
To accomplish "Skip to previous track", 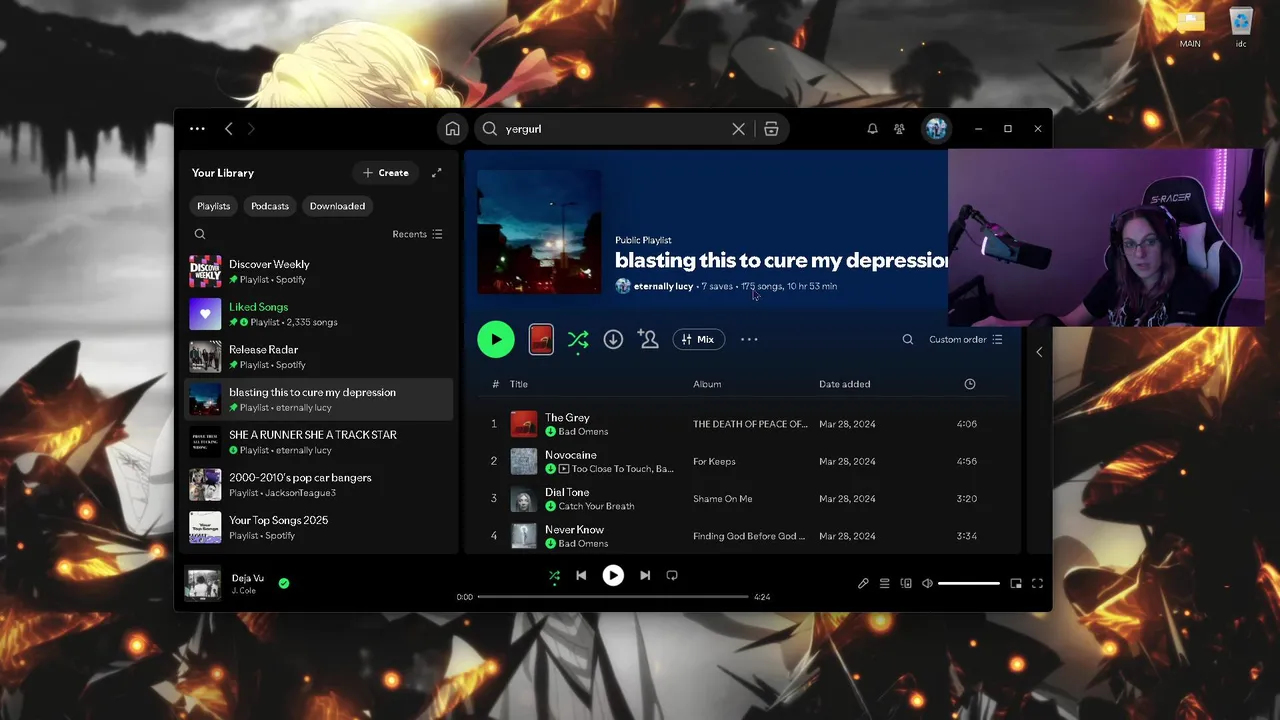I will pyautogui.click(x=581, y=576).
